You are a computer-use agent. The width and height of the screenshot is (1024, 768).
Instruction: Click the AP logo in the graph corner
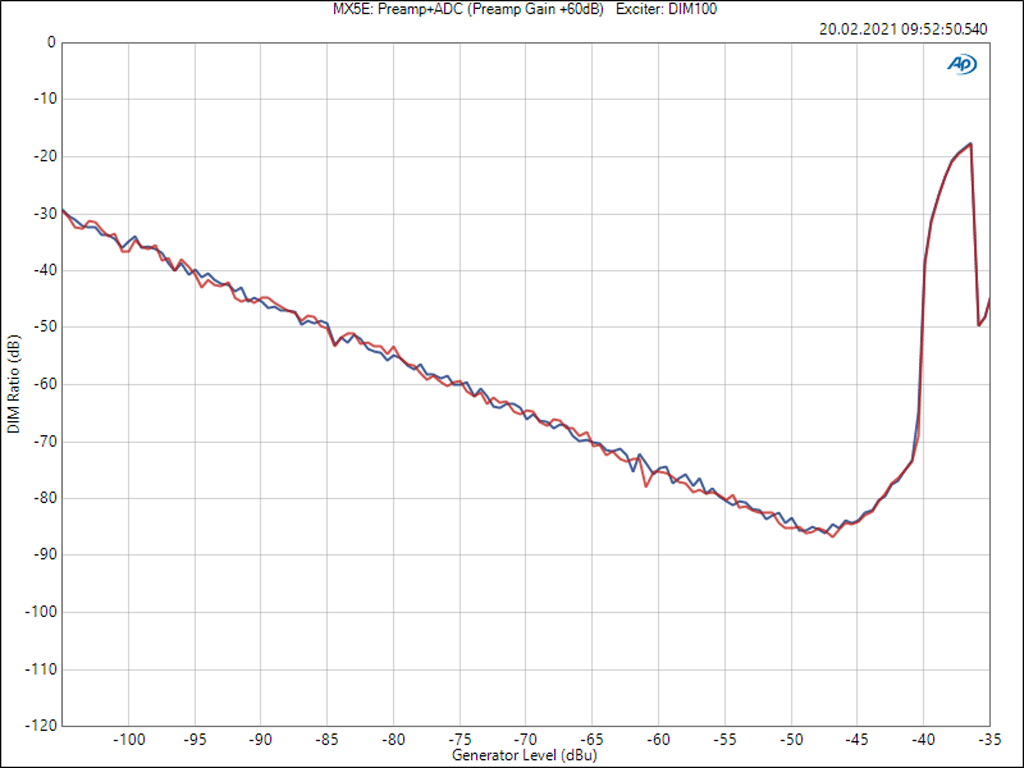(x=961, y=63)
